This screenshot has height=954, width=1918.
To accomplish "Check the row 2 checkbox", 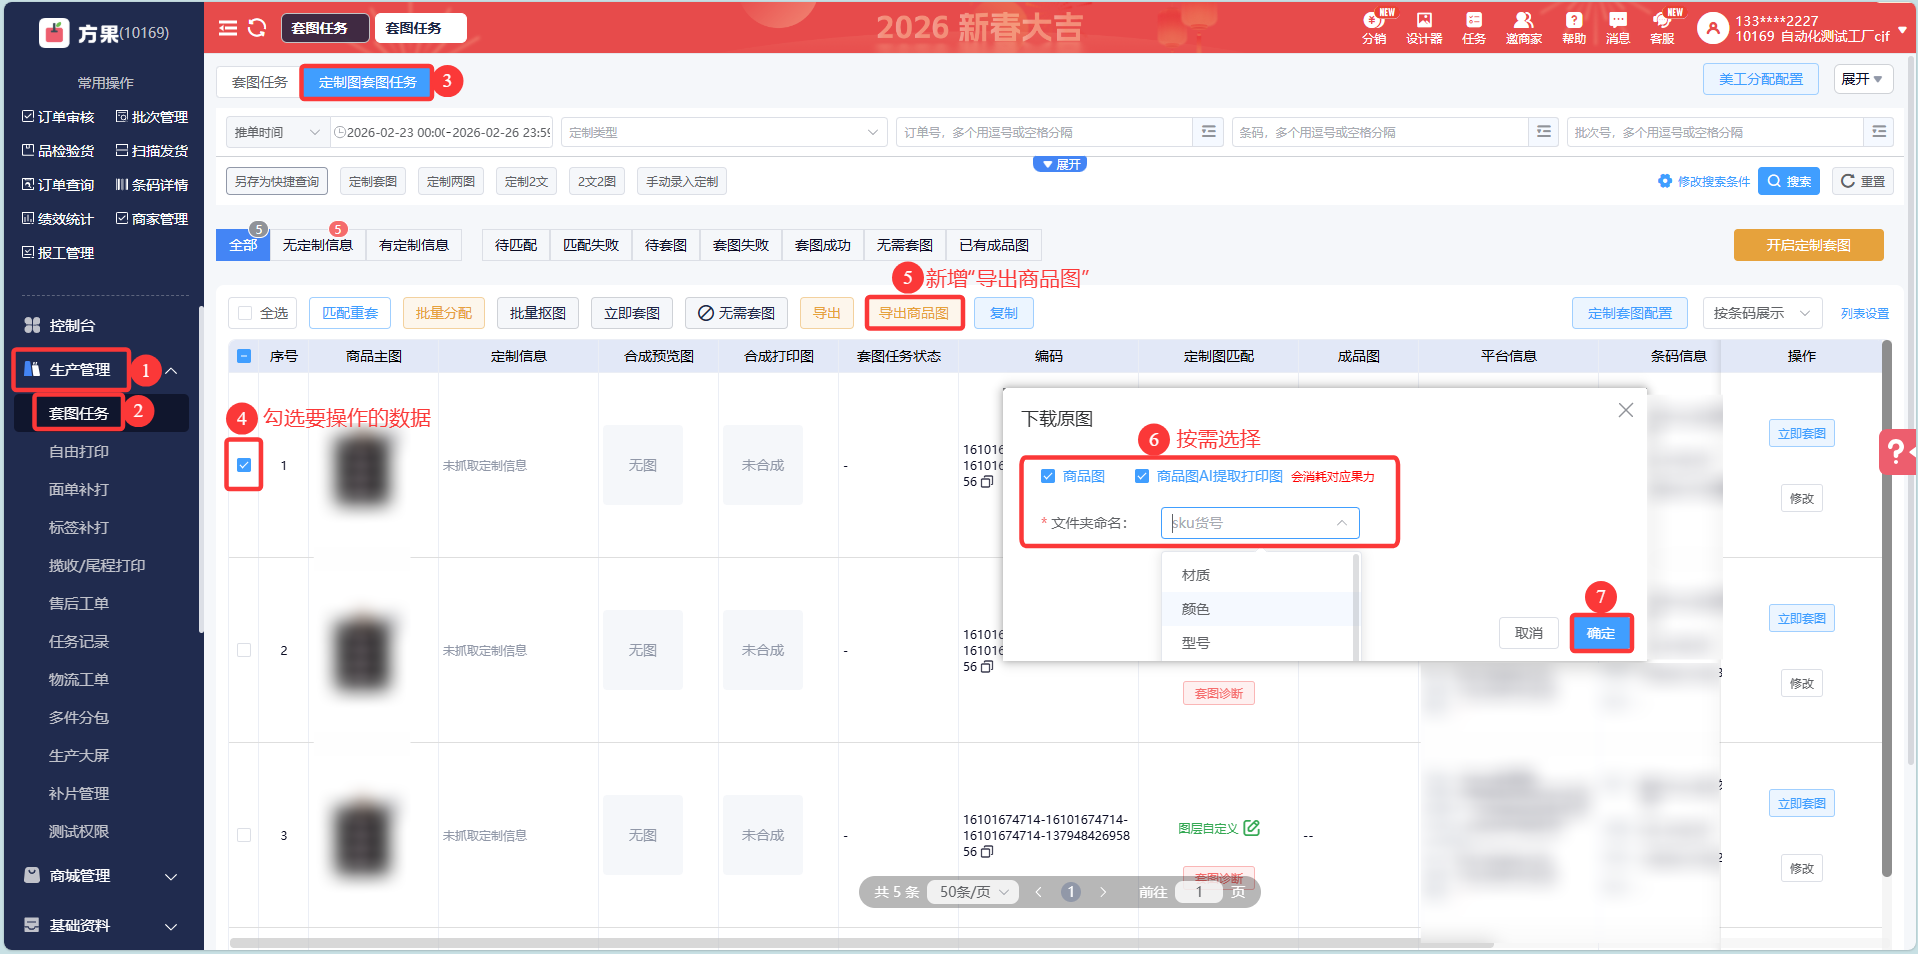I will click(244, 650).
